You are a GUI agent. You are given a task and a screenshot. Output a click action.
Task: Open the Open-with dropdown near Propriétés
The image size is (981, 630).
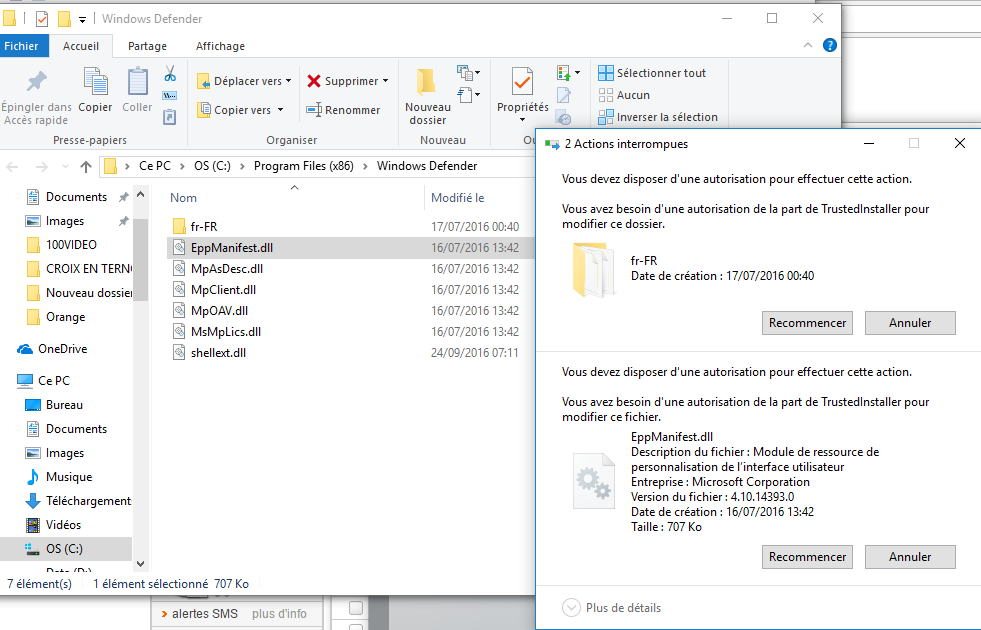tap(577, 73)
